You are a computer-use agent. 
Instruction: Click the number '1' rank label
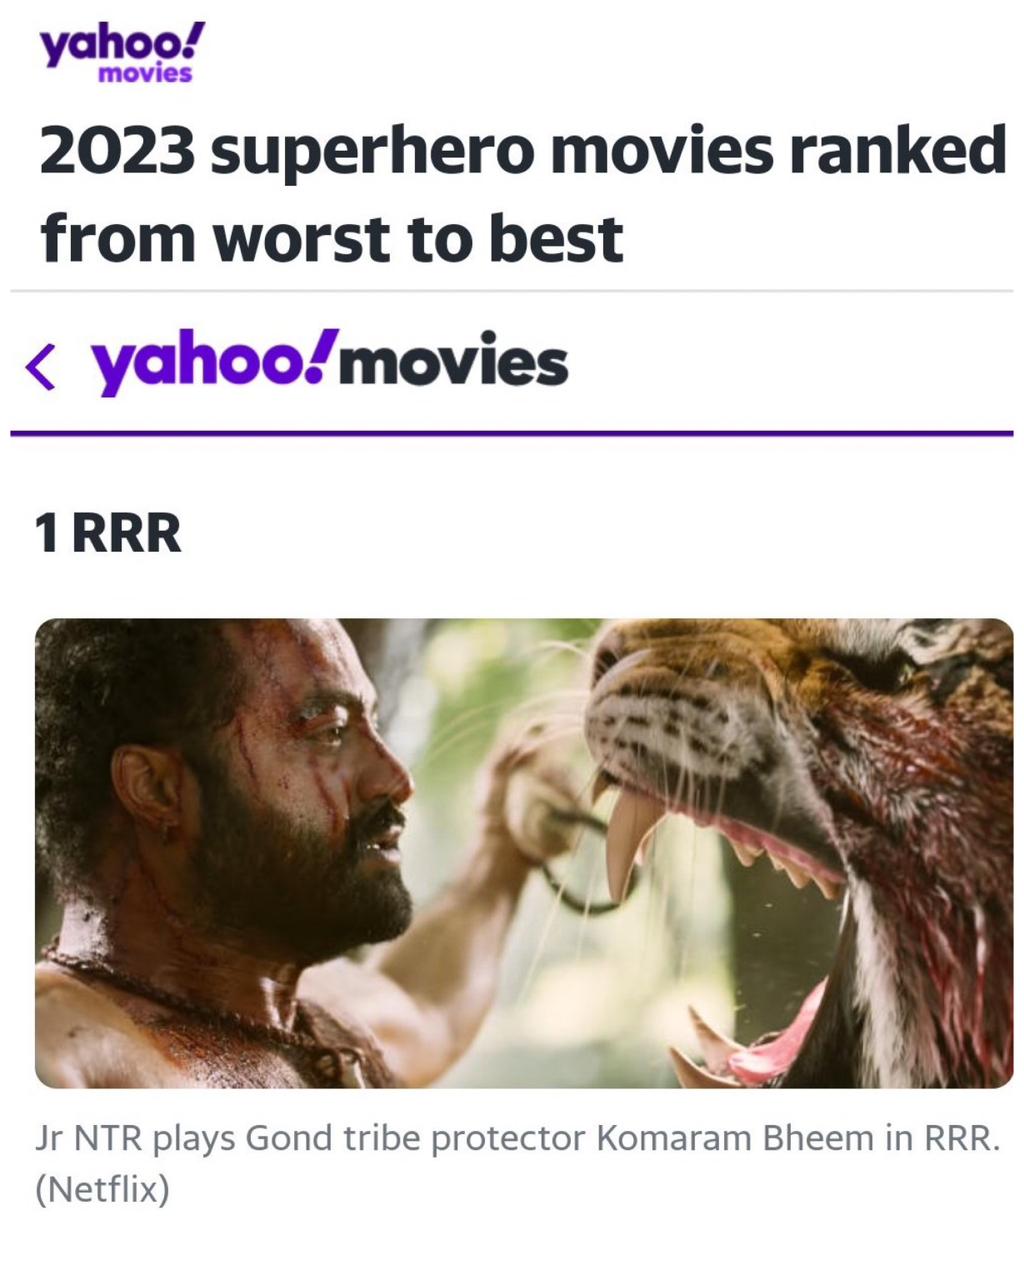click(x=46, y=532)
